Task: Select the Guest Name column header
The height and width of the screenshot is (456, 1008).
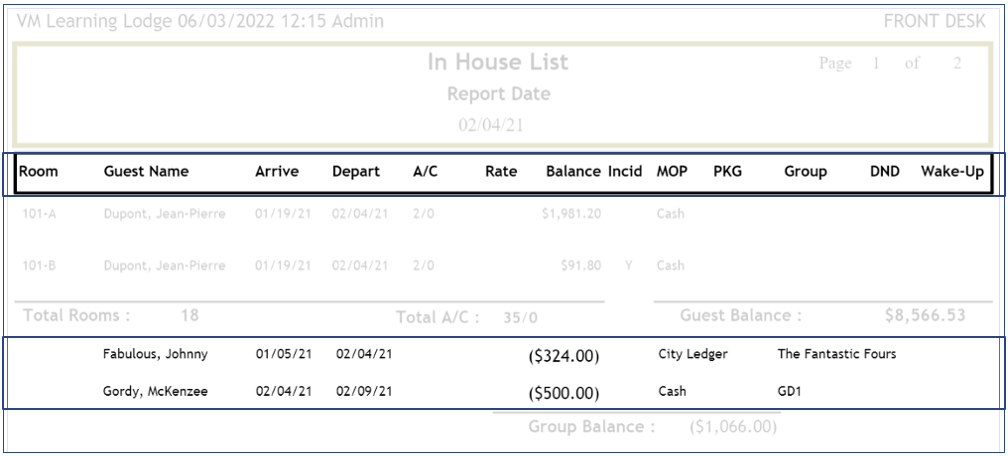Action: pyautogui.click(x=145, y=172)
